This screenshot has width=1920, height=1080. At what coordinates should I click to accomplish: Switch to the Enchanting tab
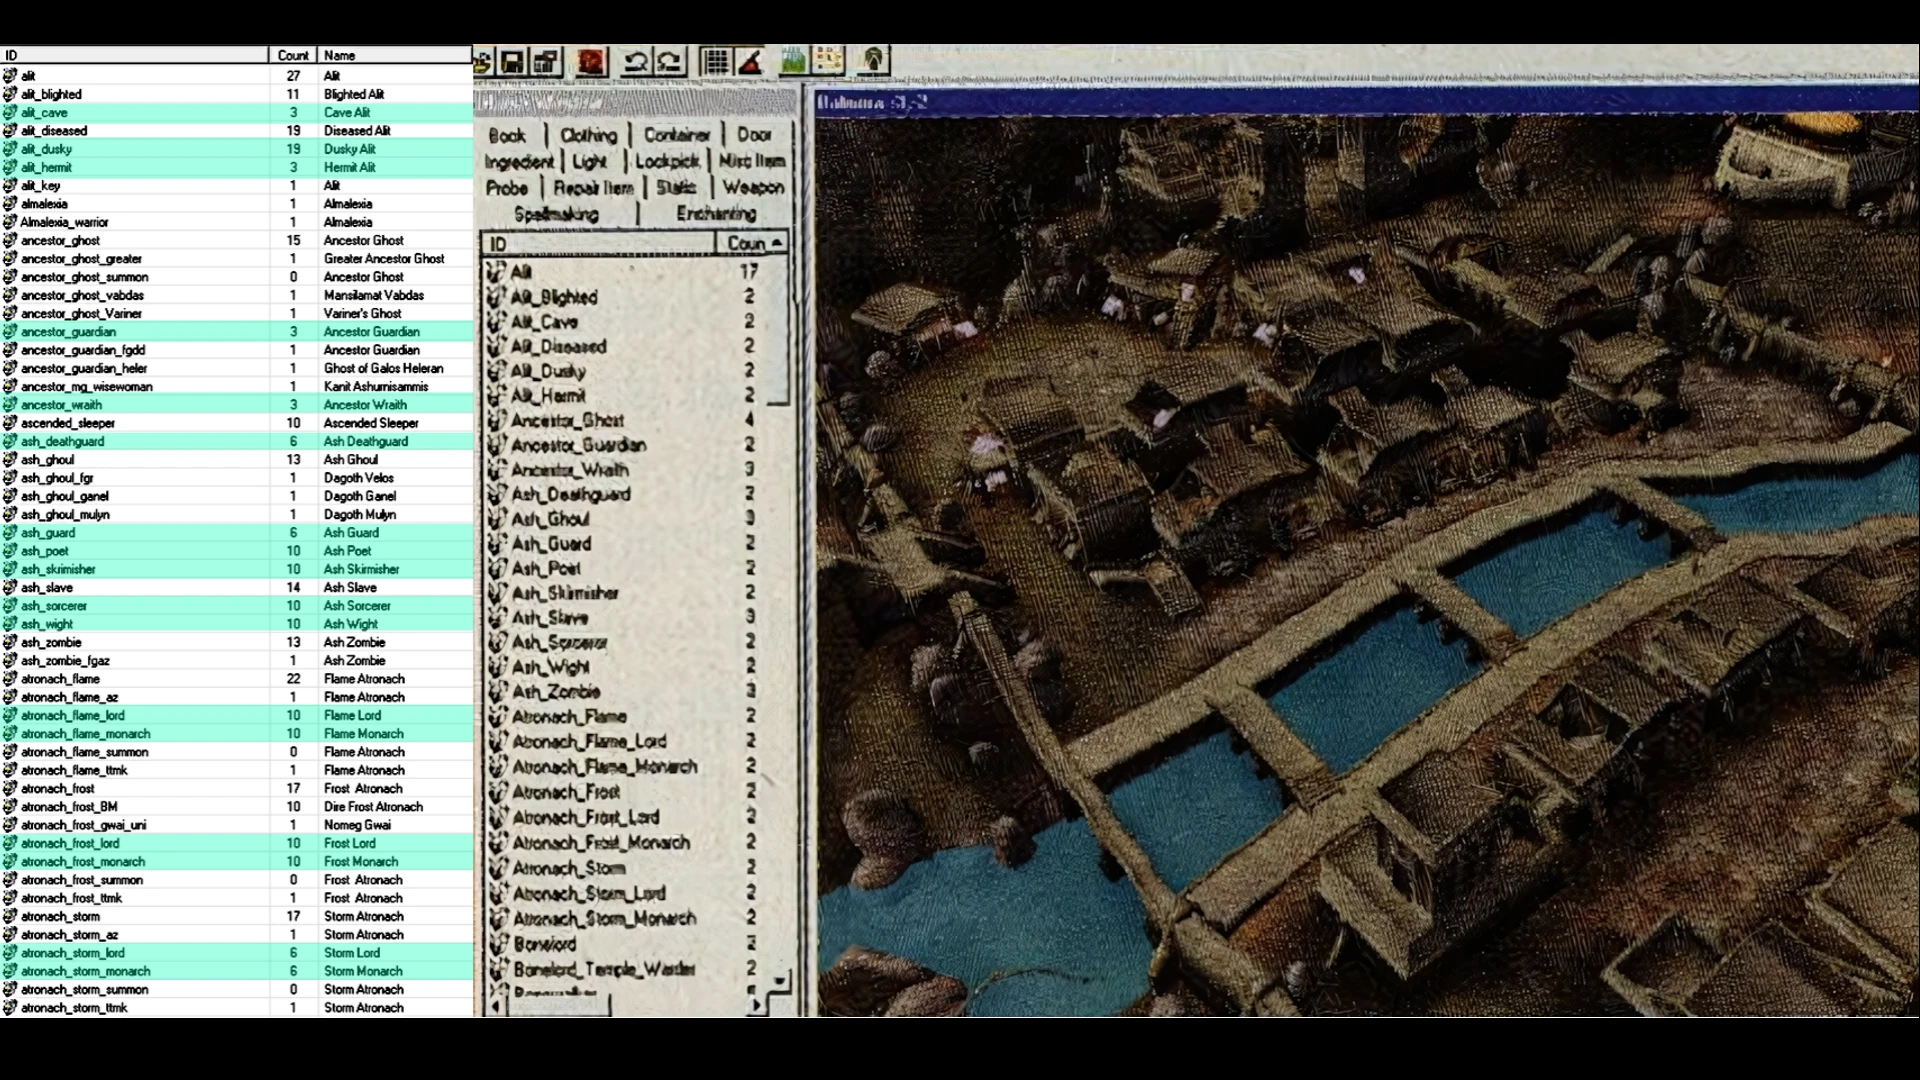coord(716,214)
